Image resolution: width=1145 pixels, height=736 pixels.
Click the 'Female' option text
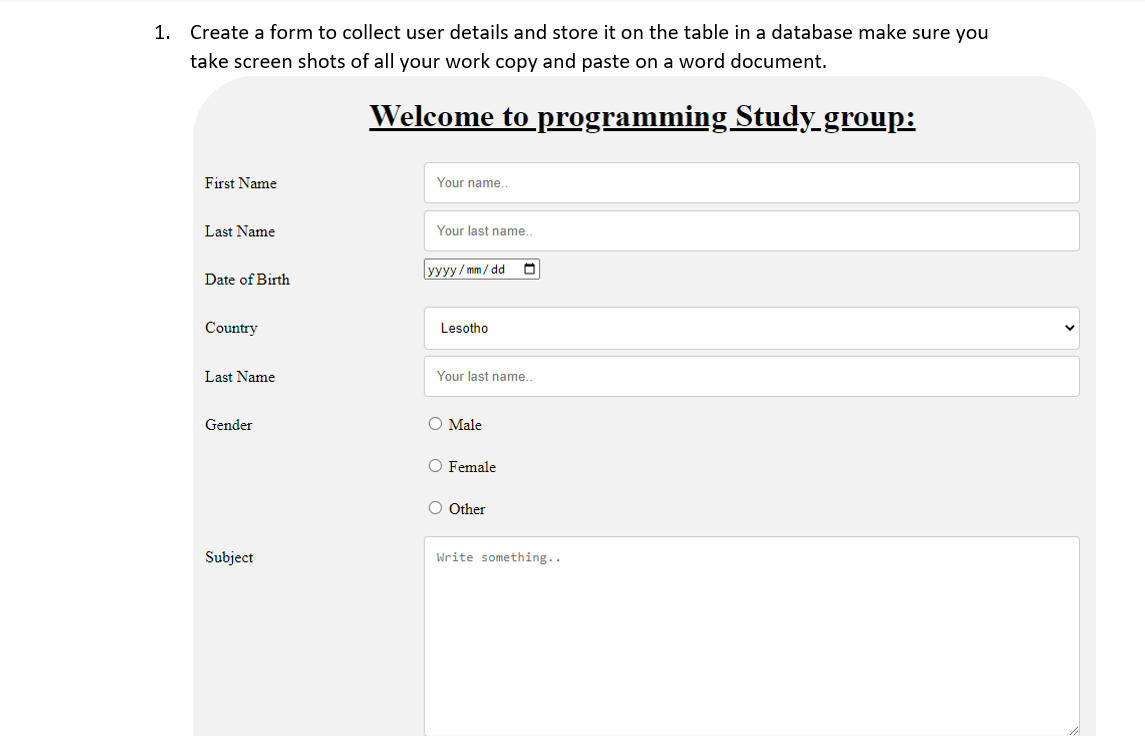pos(472,467)
